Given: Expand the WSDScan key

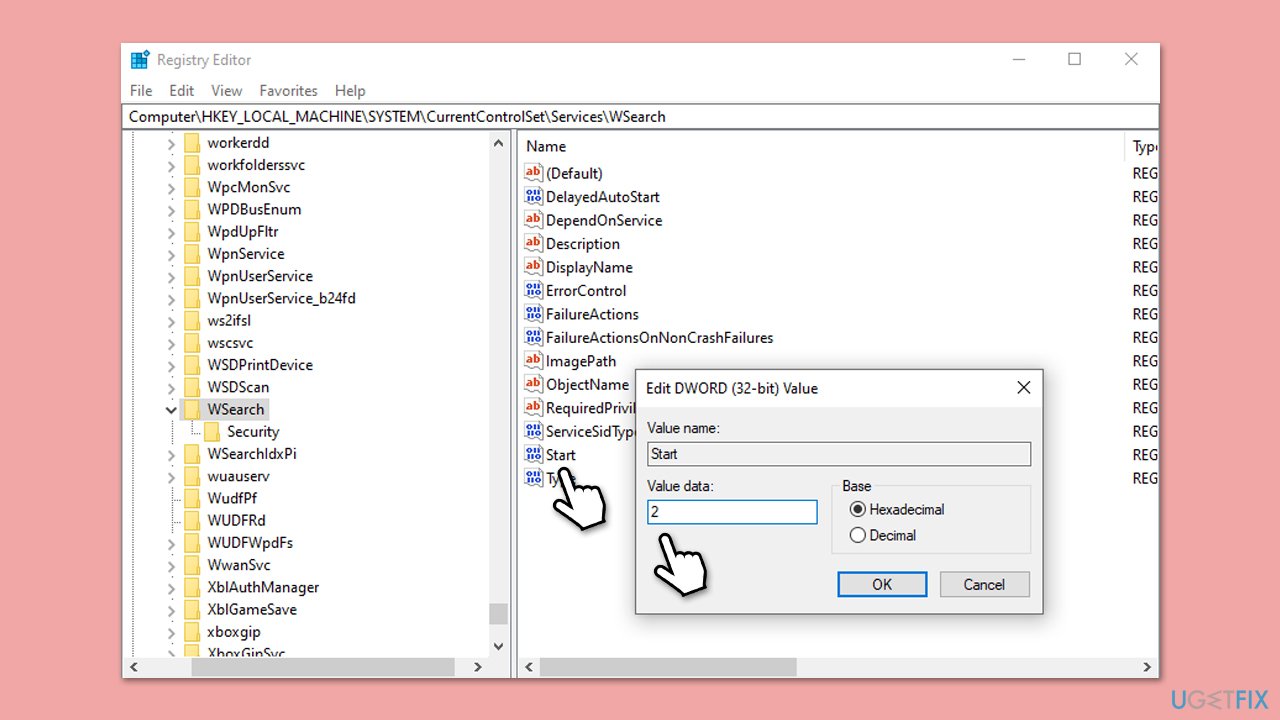Looking at the screenshot, I should [171, 387].
